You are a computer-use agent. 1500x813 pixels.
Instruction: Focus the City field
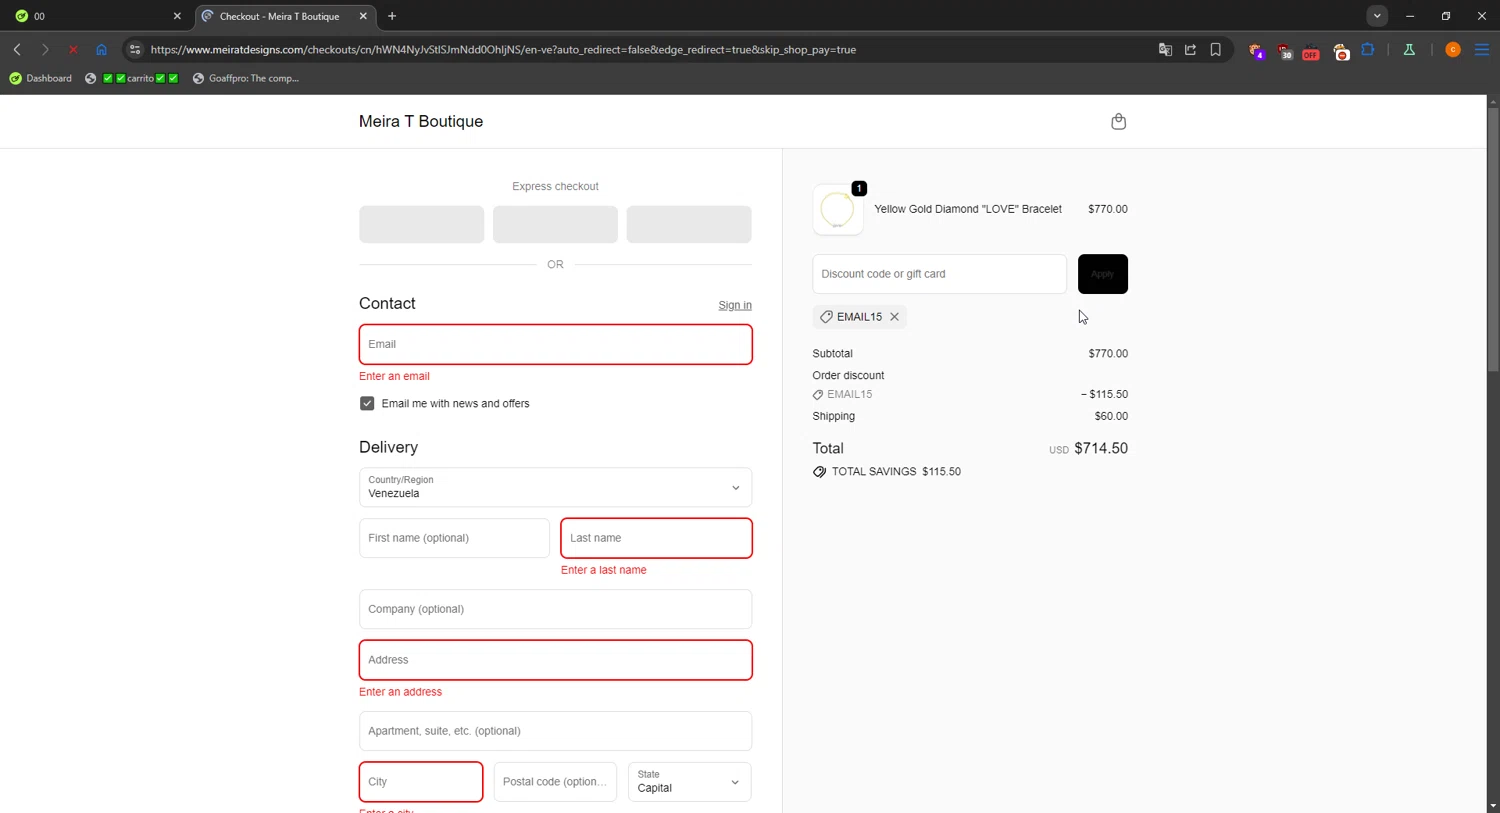[x=421, y=782]
